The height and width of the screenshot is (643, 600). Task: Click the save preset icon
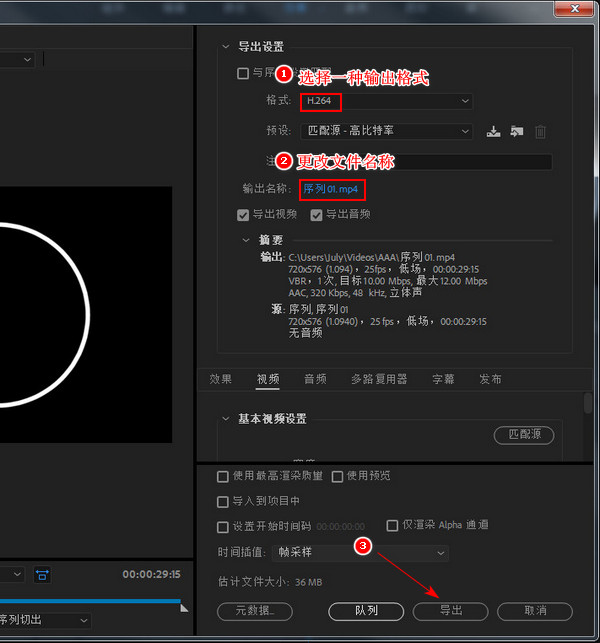(493, 132)
